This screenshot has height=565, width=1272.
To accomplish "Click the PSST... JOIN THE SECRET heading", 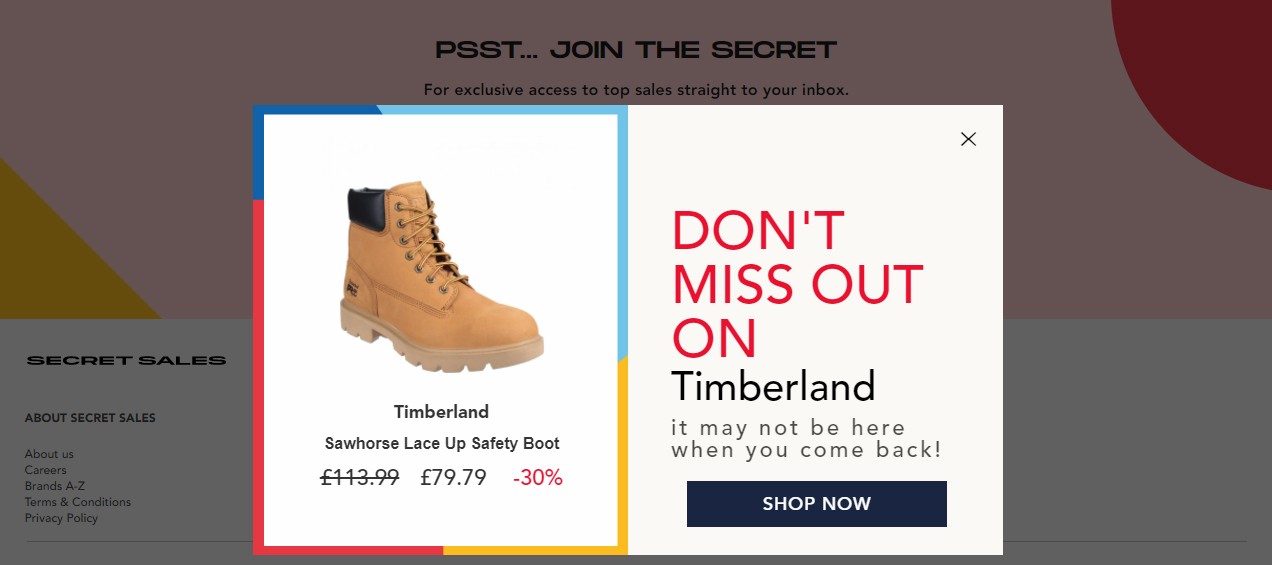I will [x=636, y=50].
